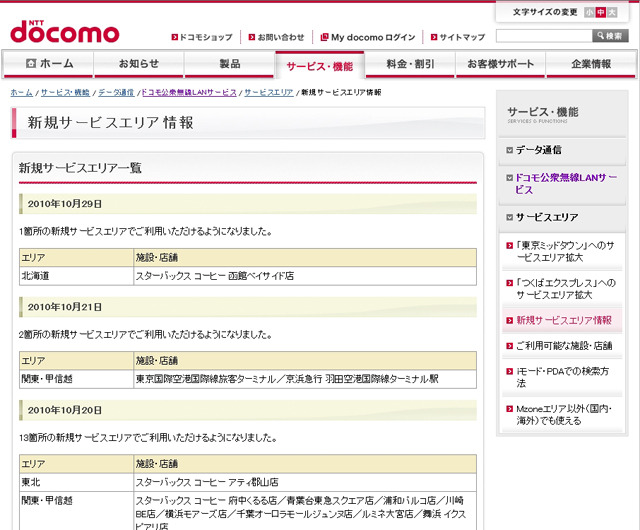Open the ドコモショップ link
Viewport: 640px width, 530px height.
pos(206,37)
